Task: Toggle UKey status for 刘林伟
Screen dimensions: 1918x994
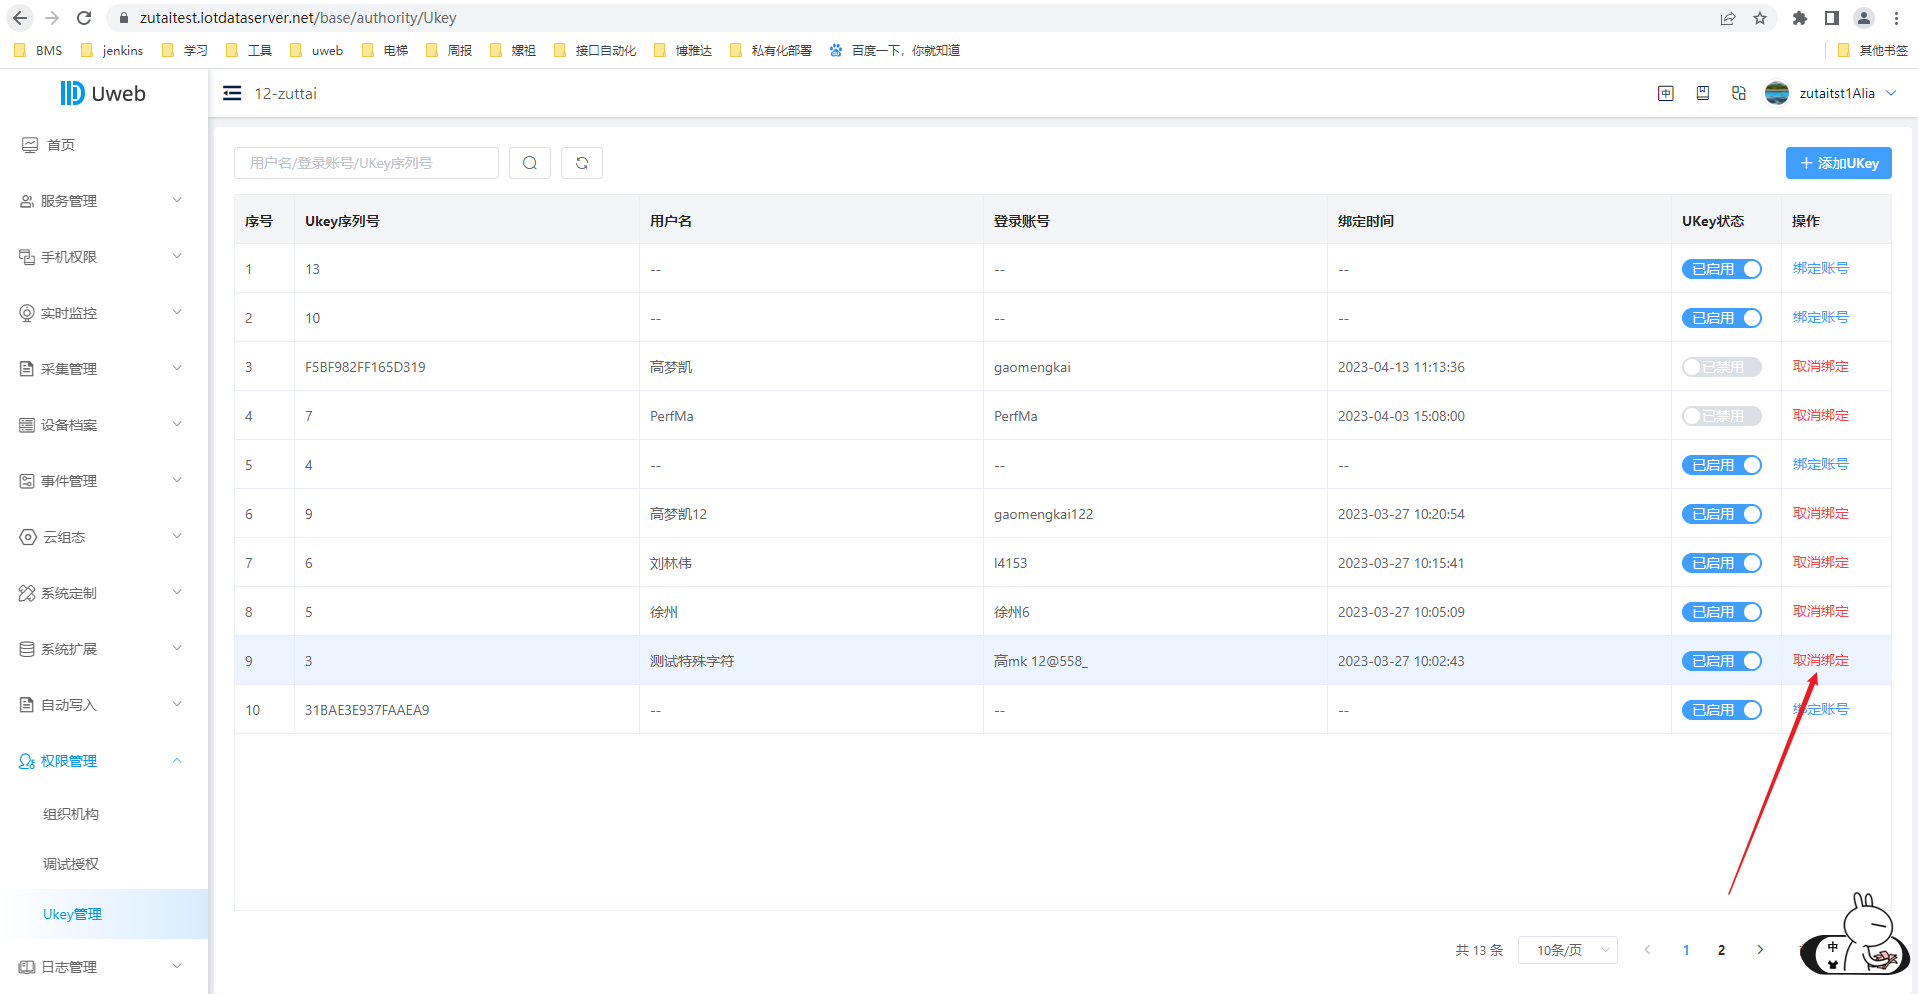Action: click(x=1722, y=563)
